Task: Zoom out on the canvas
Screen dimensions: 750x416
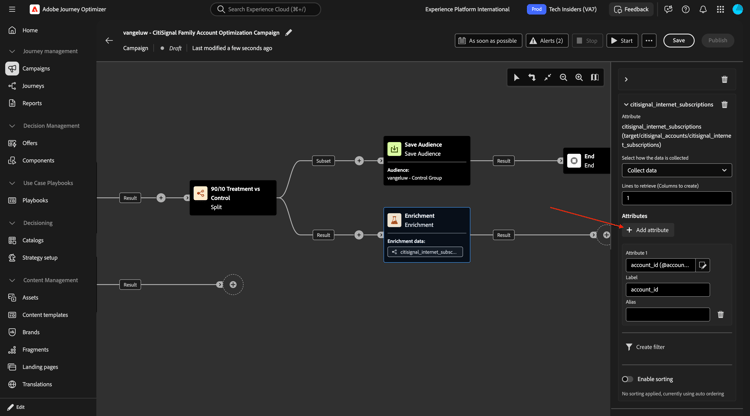Action: coord(563,77)
